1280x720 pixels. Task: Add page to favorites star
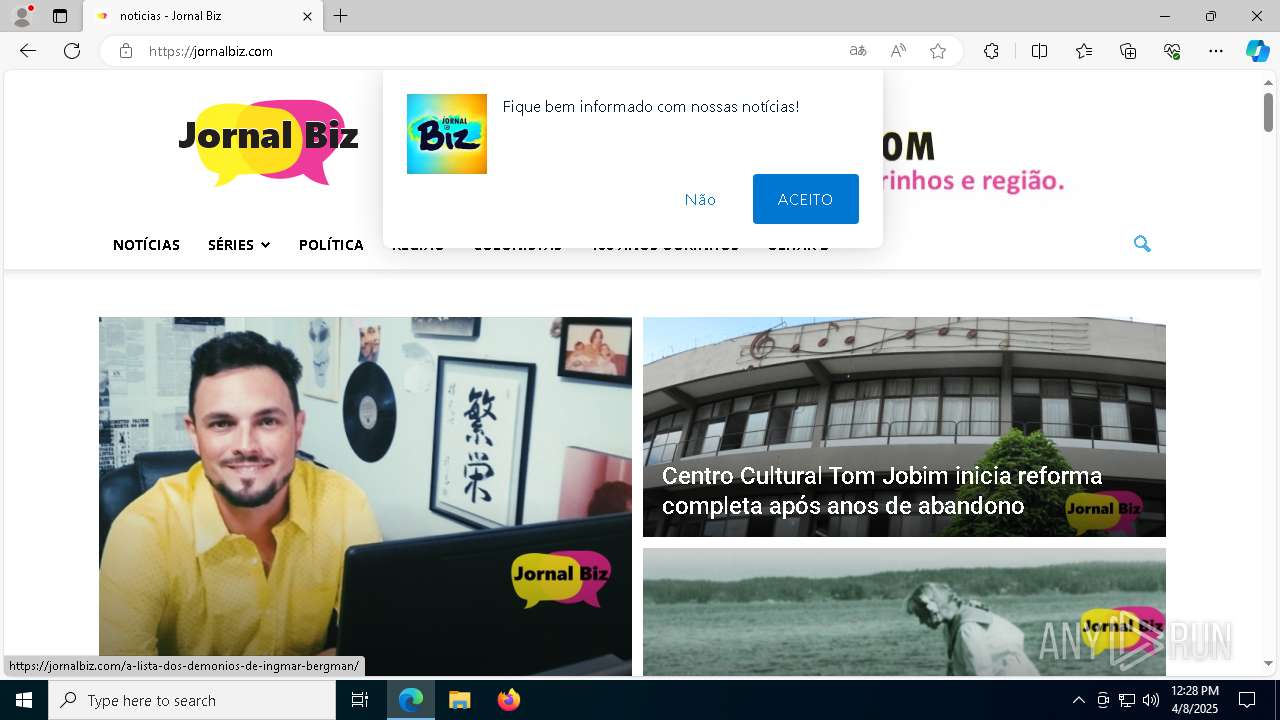pos(938,51)
